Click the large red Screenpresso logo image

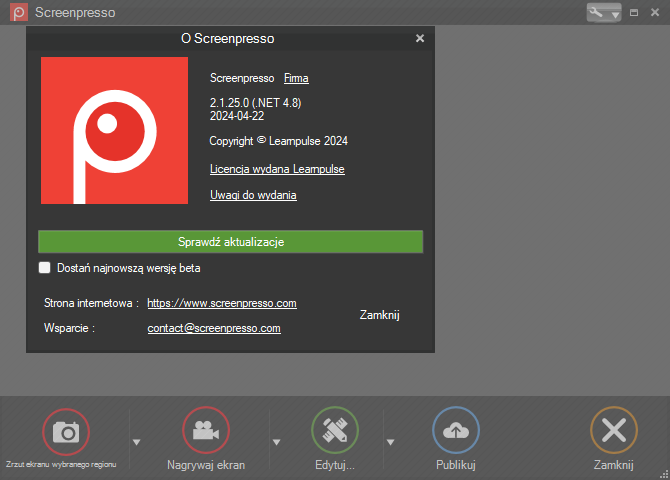click(114, 130)
